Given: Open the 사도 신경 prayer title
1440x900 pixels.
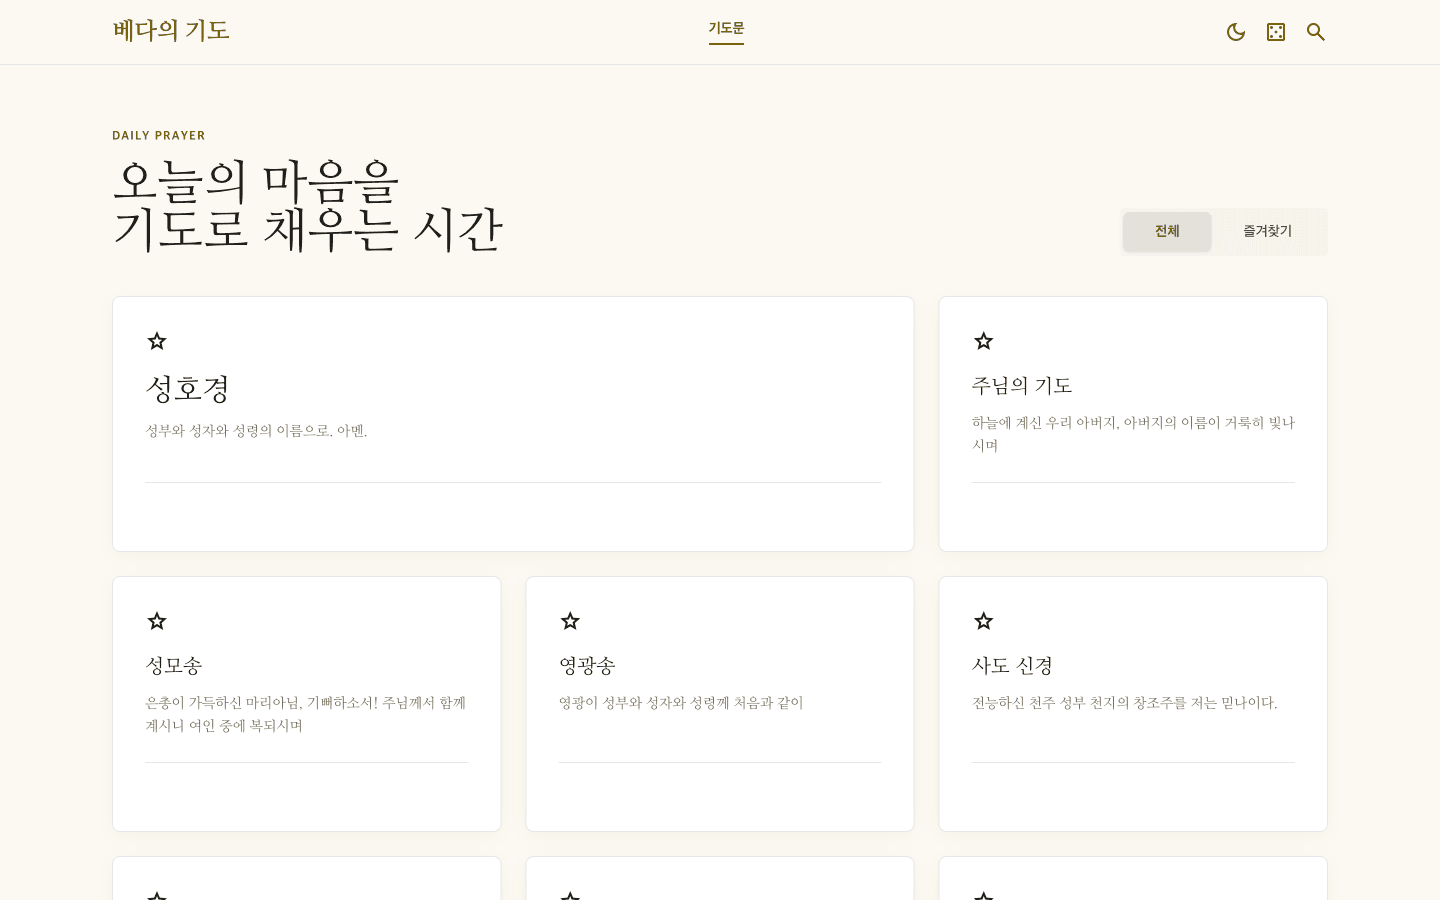Looking at the screenshot, I should [1013, 665].
